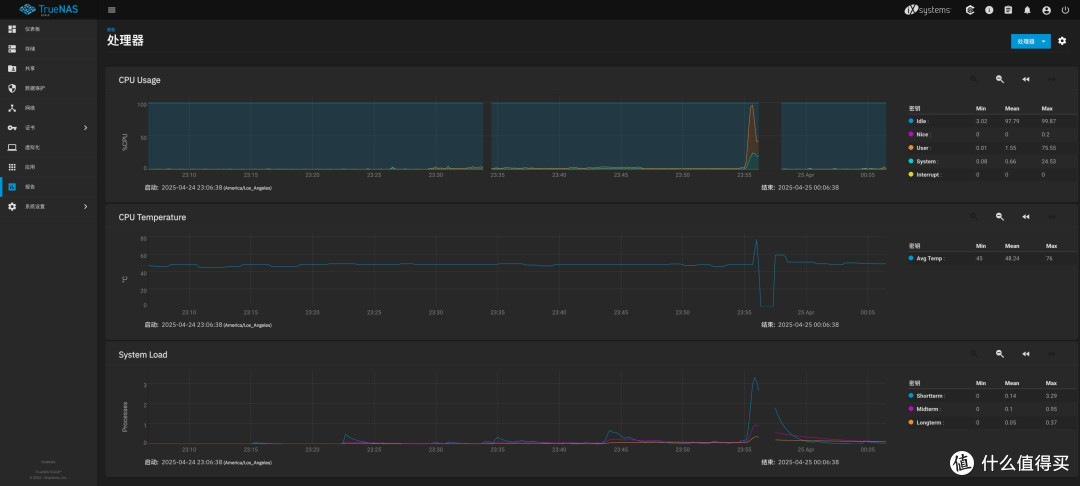Open Apps grid icon in sidebar

pyautogui.click(x=12, y=167)
